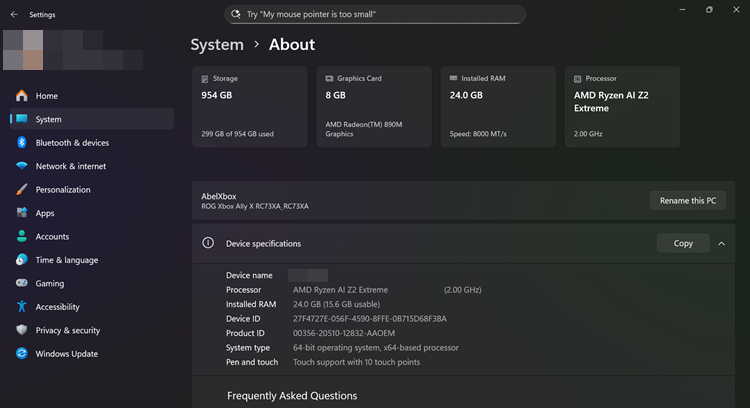Image resolution: width=750 pixels, height=408 pixels.
Task: Open Accounts settings
Action: [x=91, y=236]
